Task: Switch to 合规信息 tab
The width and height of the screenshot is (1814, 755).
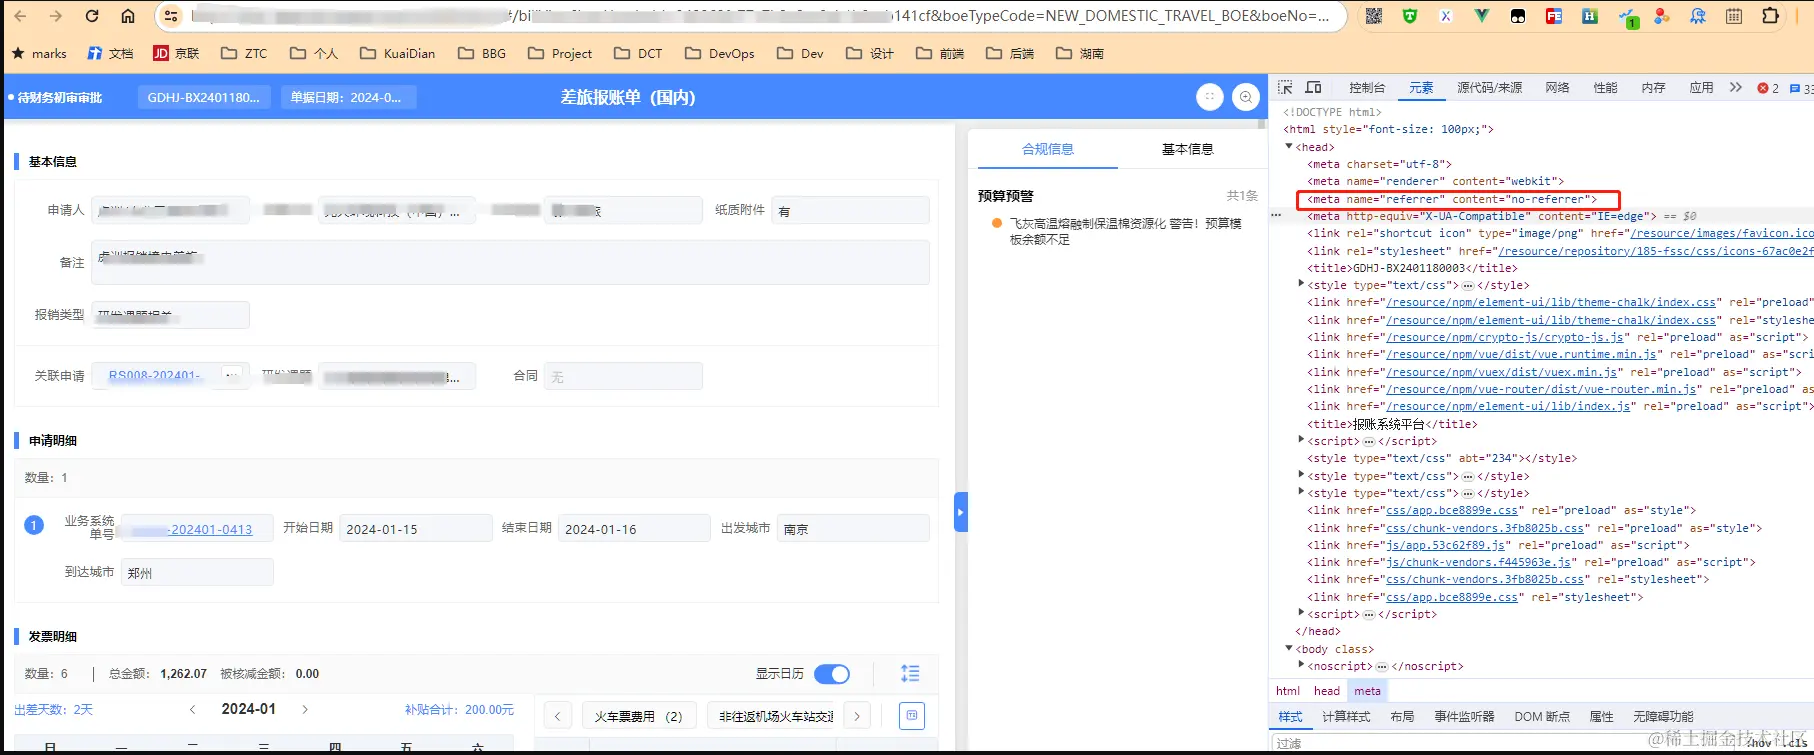Action: click(1048, 149)
